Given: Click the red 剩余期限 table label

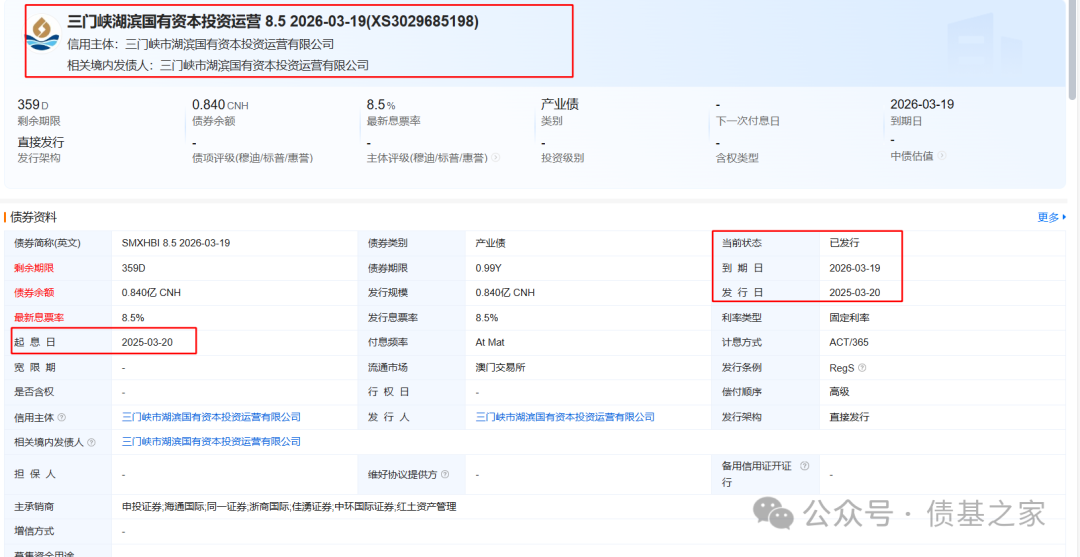Looking at the screenshot, I should (34, 268).
